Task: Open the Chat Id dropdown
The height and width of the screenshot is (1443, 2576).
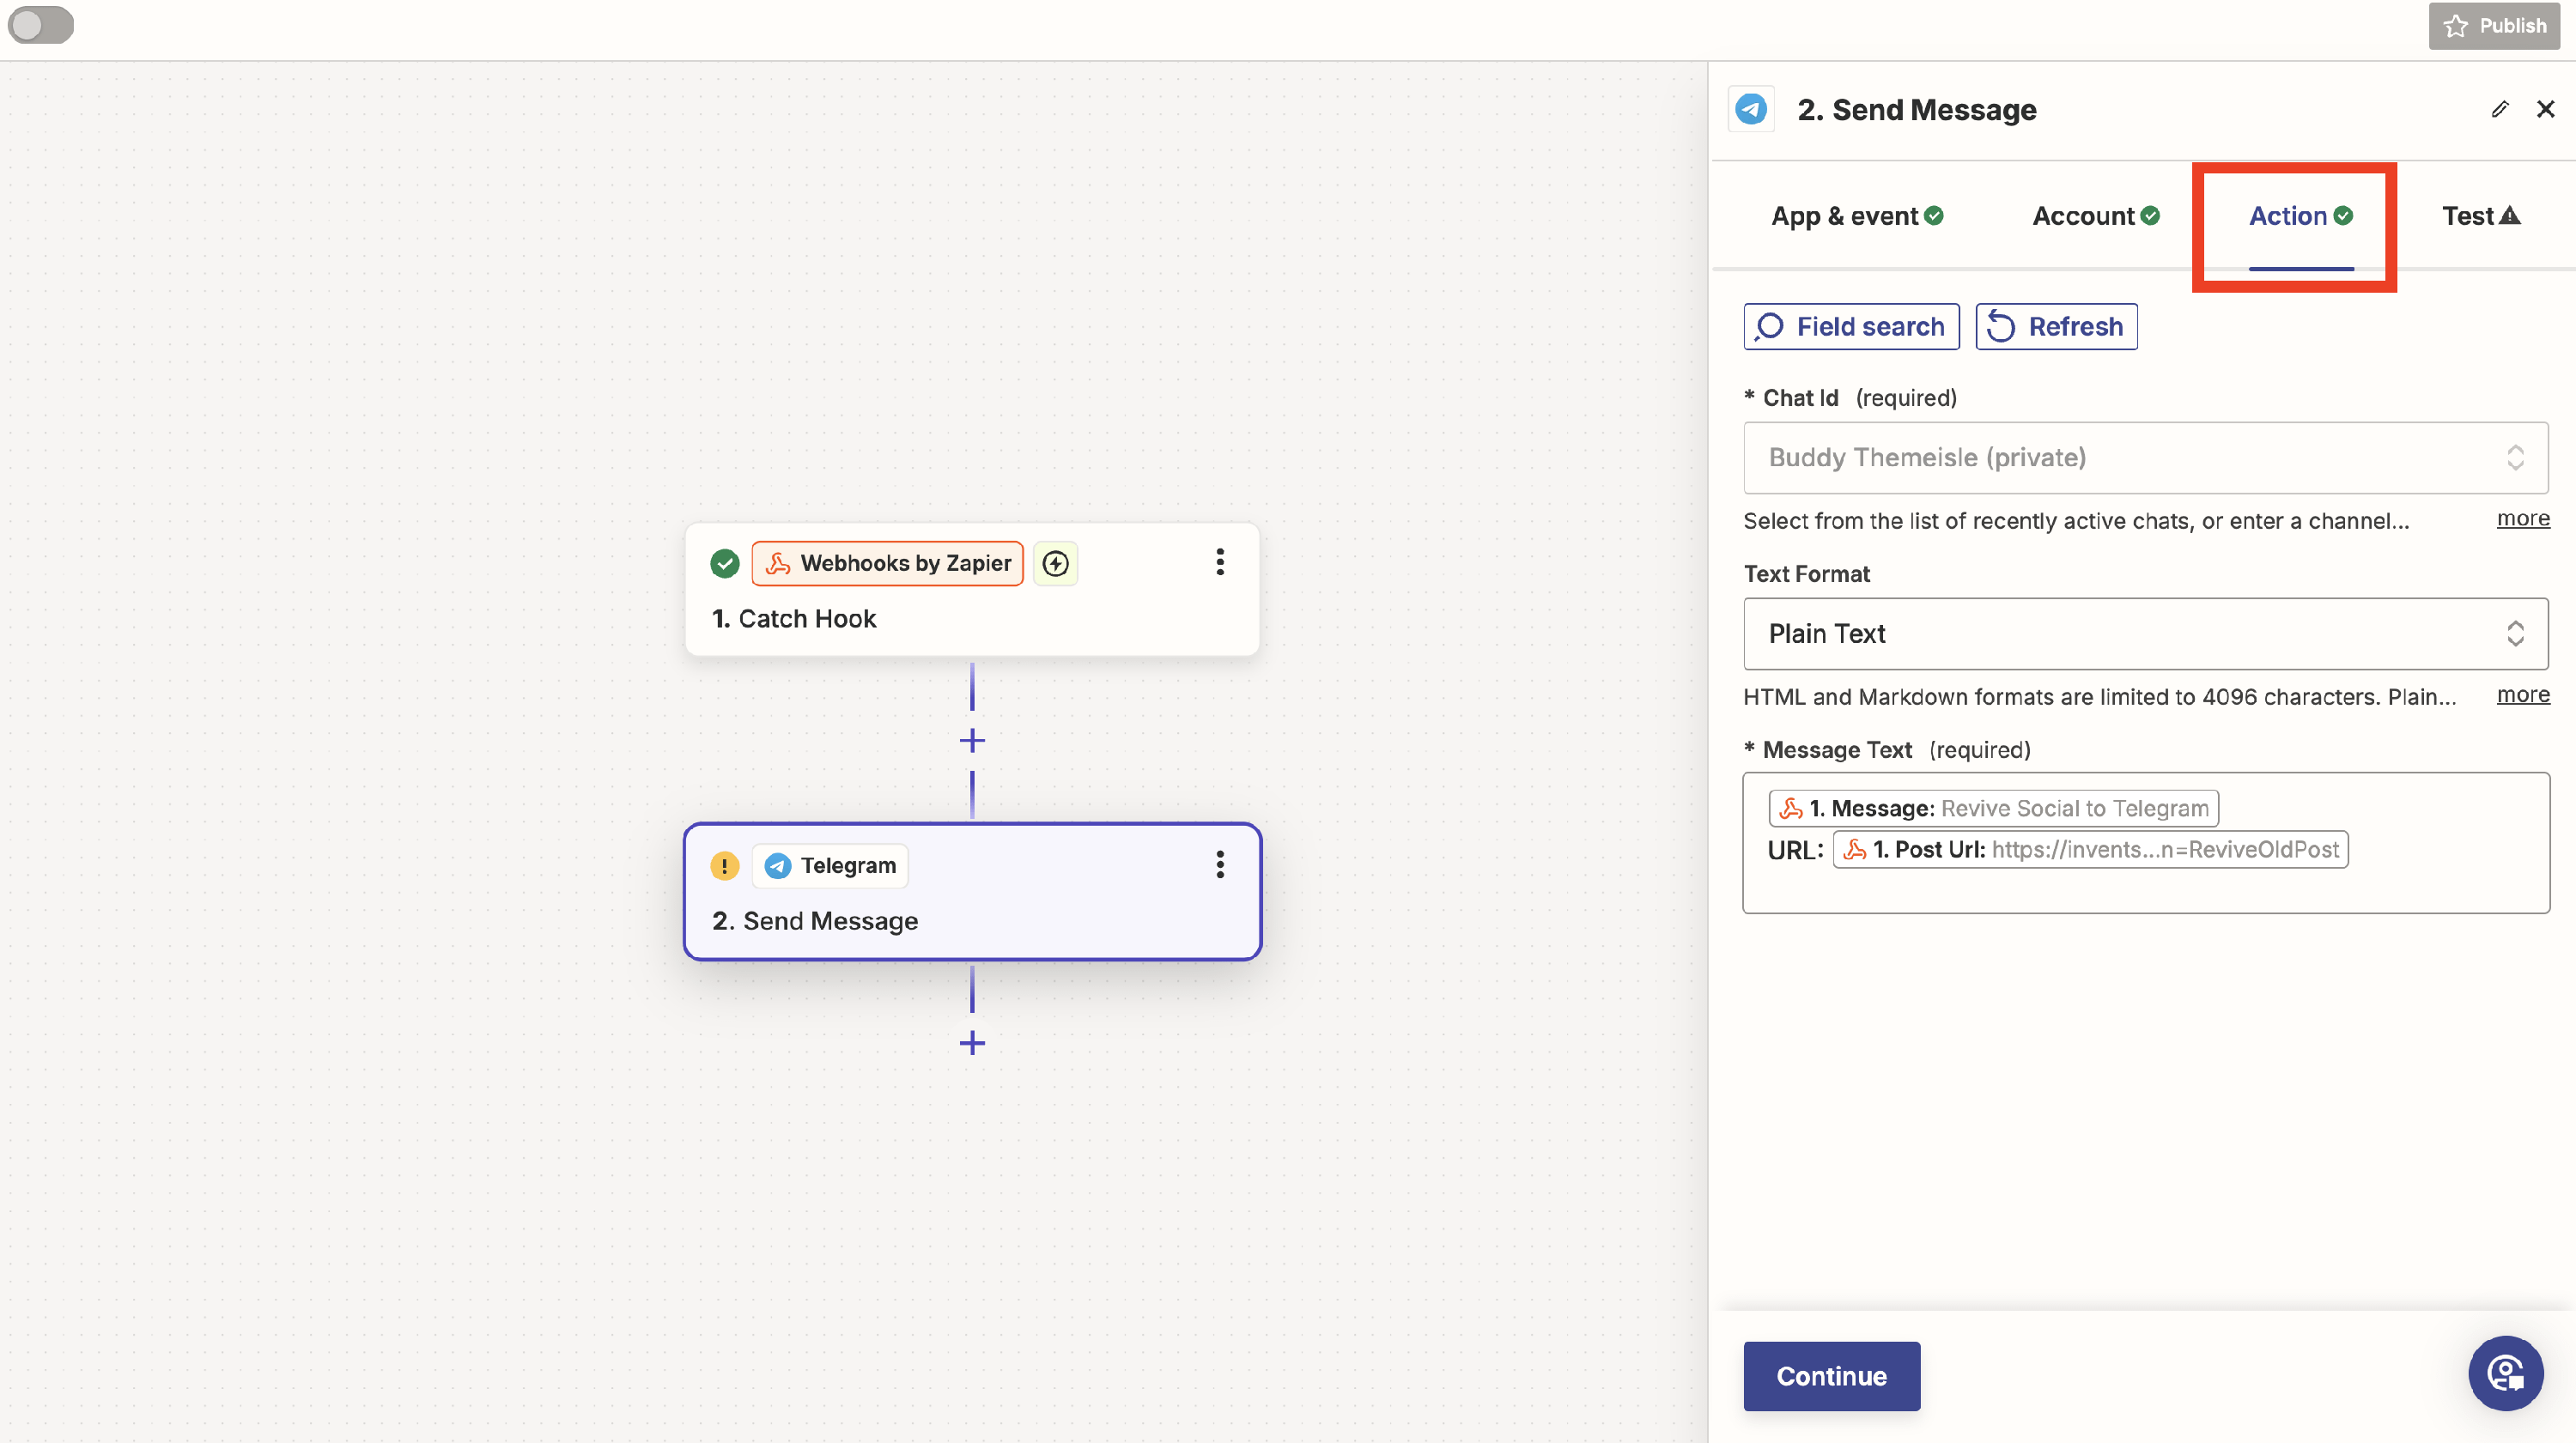Action: coord(2145,458)
